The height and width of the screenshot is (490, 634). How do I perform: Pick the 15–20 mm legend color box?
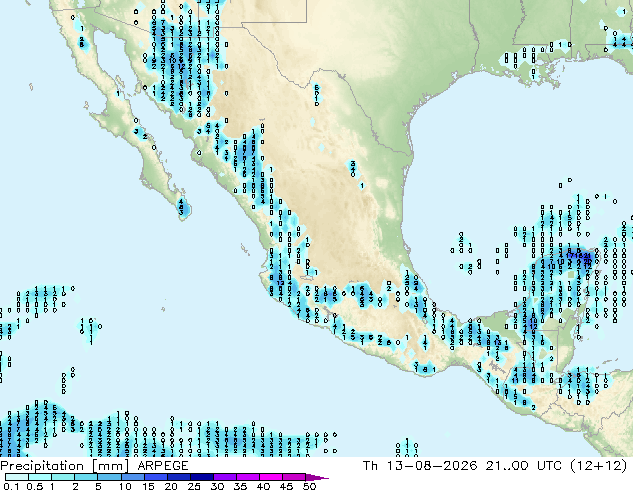click(155, 477)
